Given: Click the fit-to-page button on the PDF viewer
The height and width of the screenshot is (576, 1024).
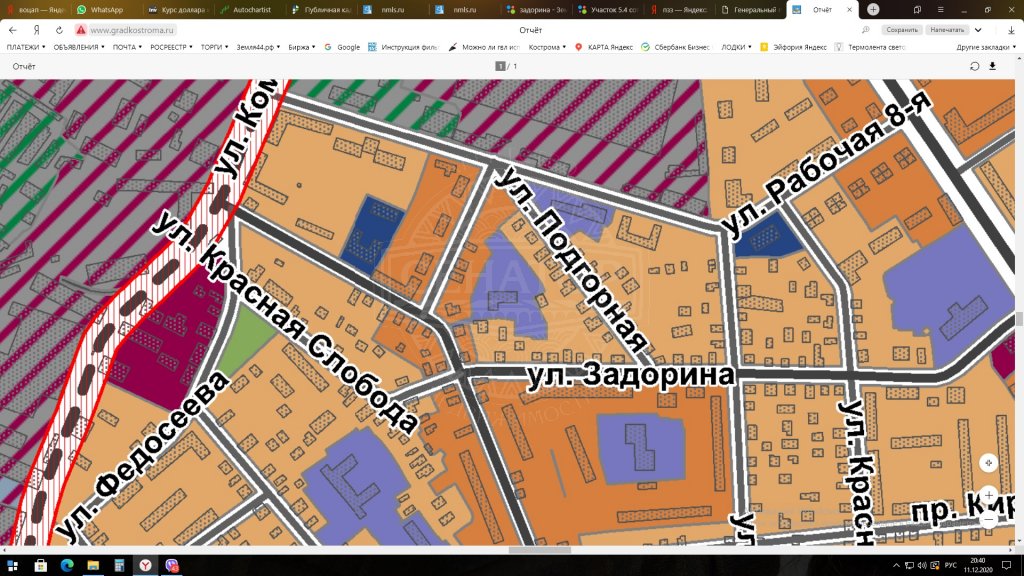Looking at the screenshot, I should pyautogui.click(x=988, y=463).
